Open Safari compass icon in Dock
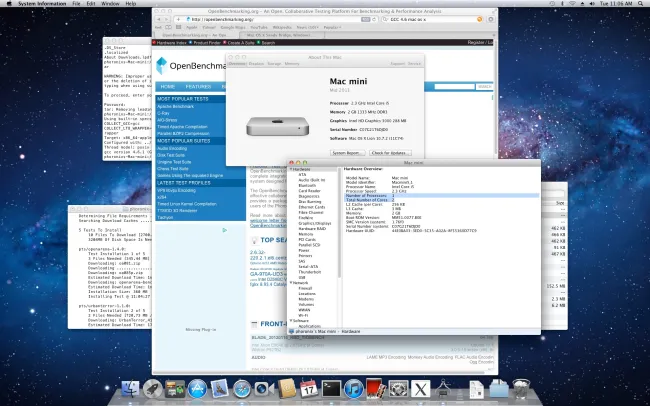Image resolution: width=650 pixels, height=406 pixels. tap(242, 389)
